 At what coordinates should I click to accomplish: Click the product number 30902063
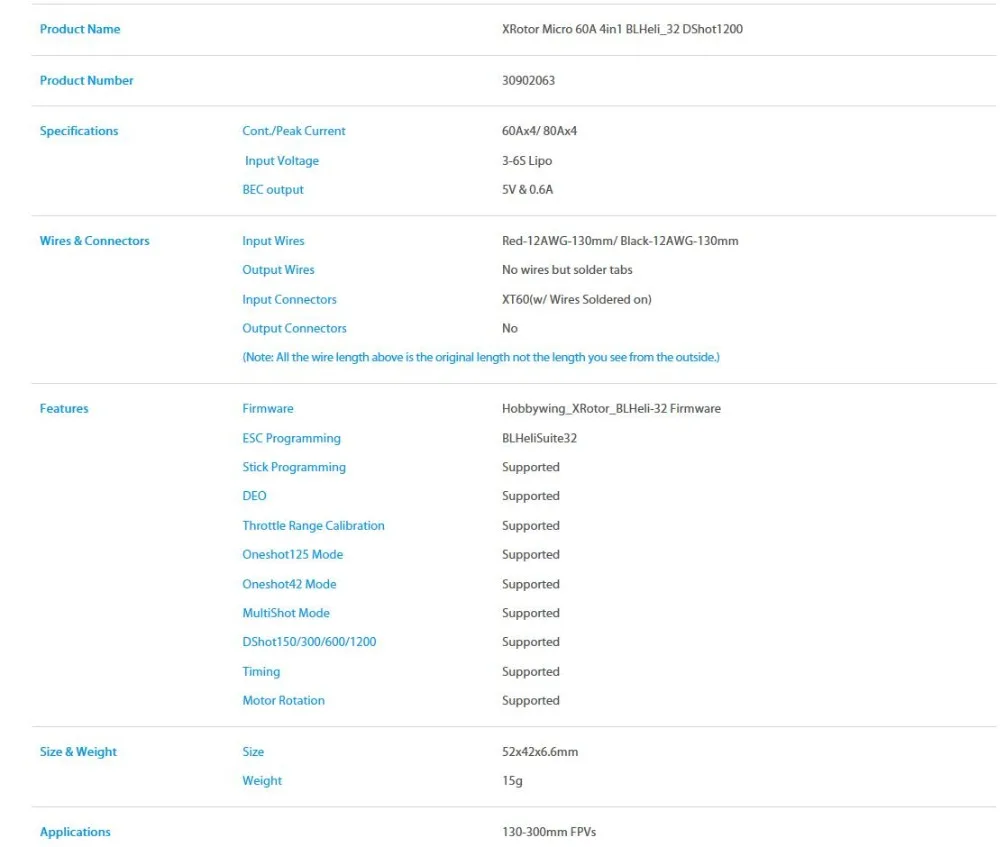coord(528,80)
